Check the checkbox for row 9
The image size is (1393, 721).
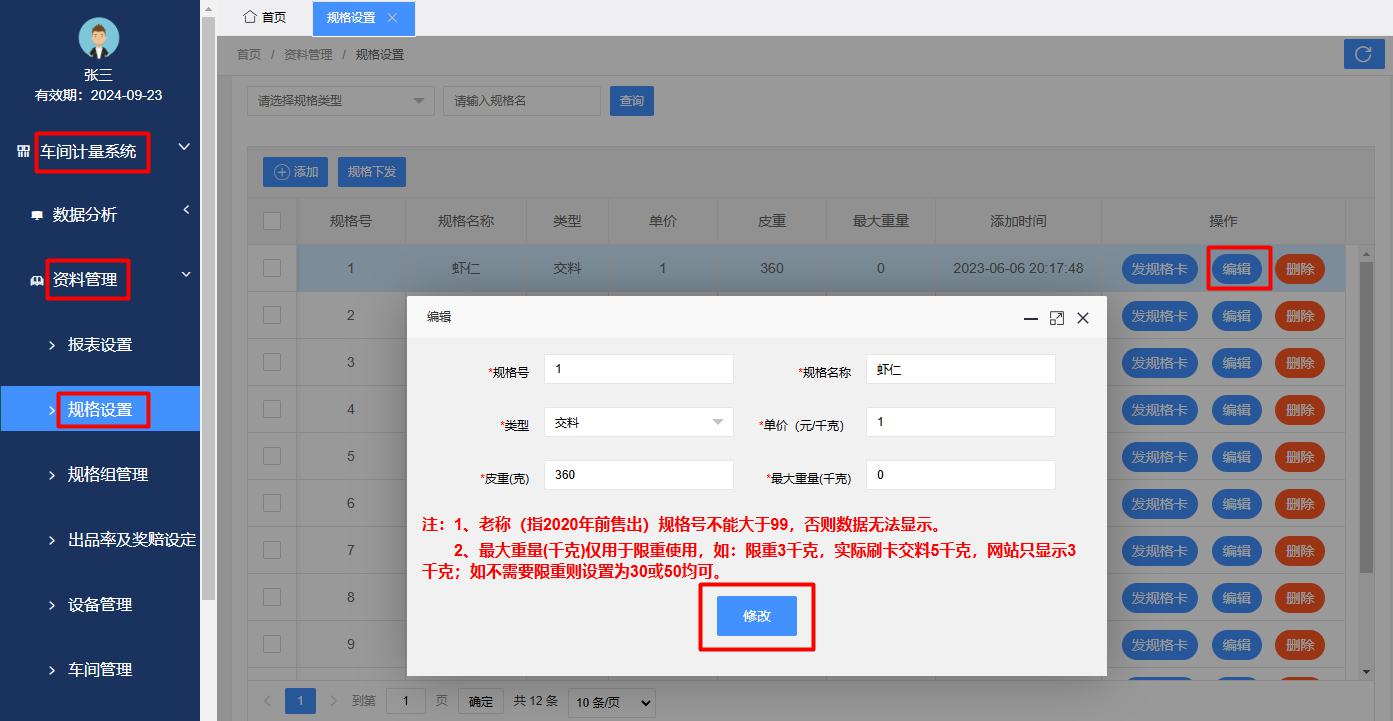(x=272, y=644)
